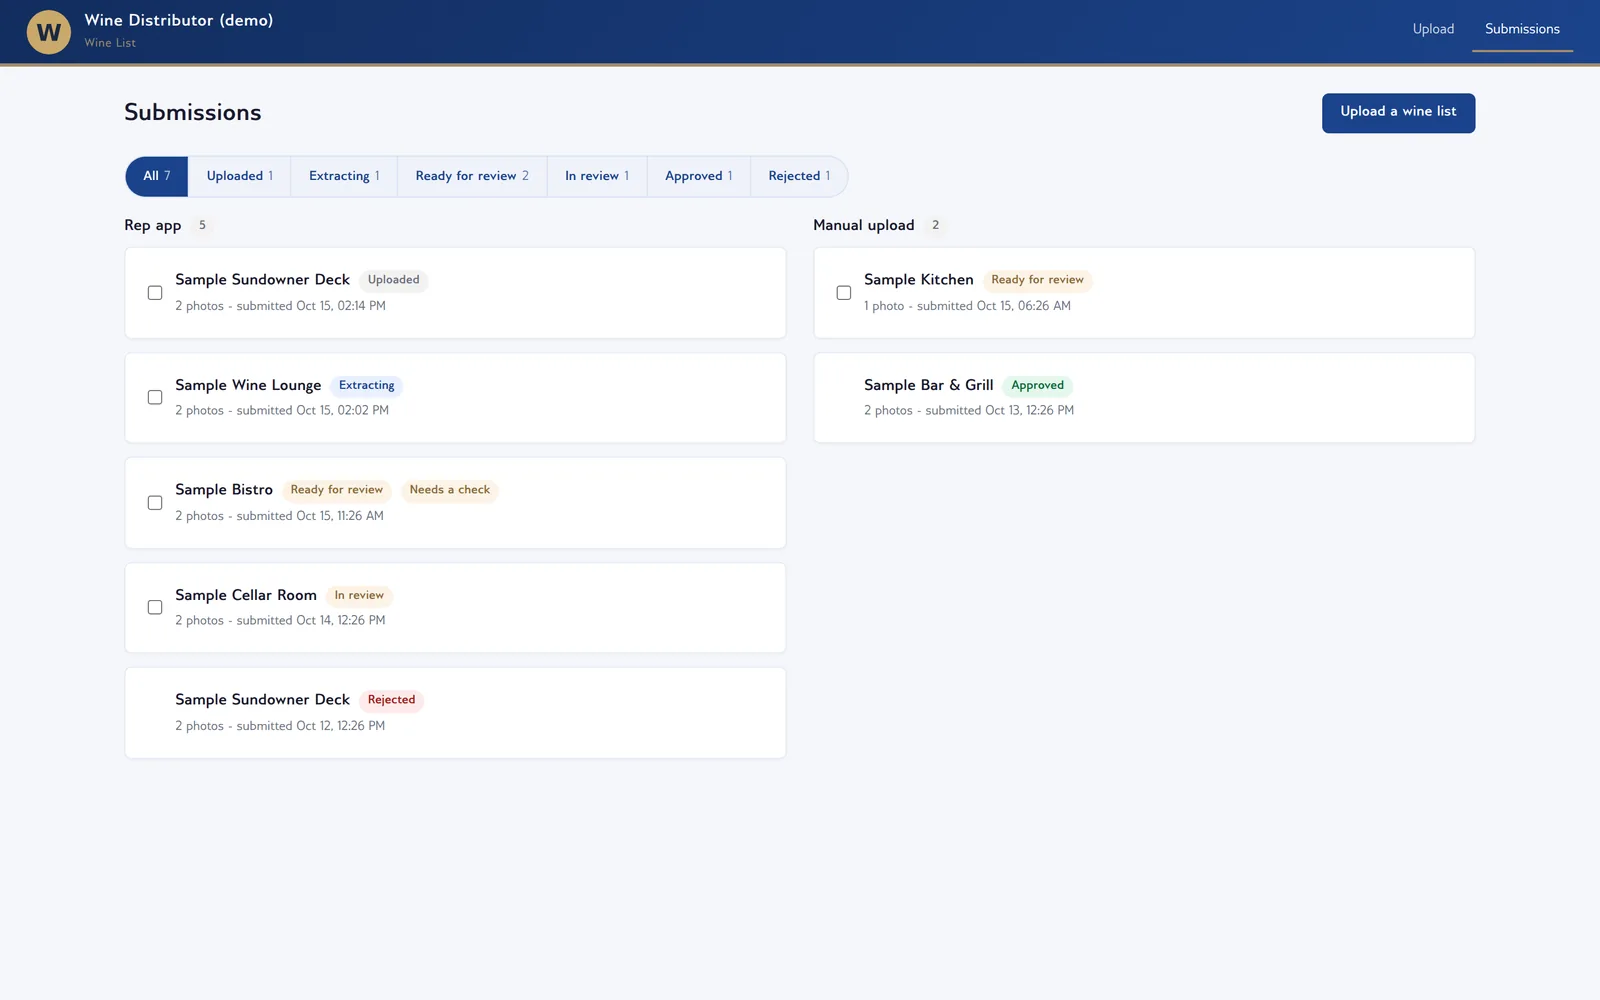Open uploaded Sample Sundowner Deck title
1600x1000 pixels.
(x=262, y=280)
